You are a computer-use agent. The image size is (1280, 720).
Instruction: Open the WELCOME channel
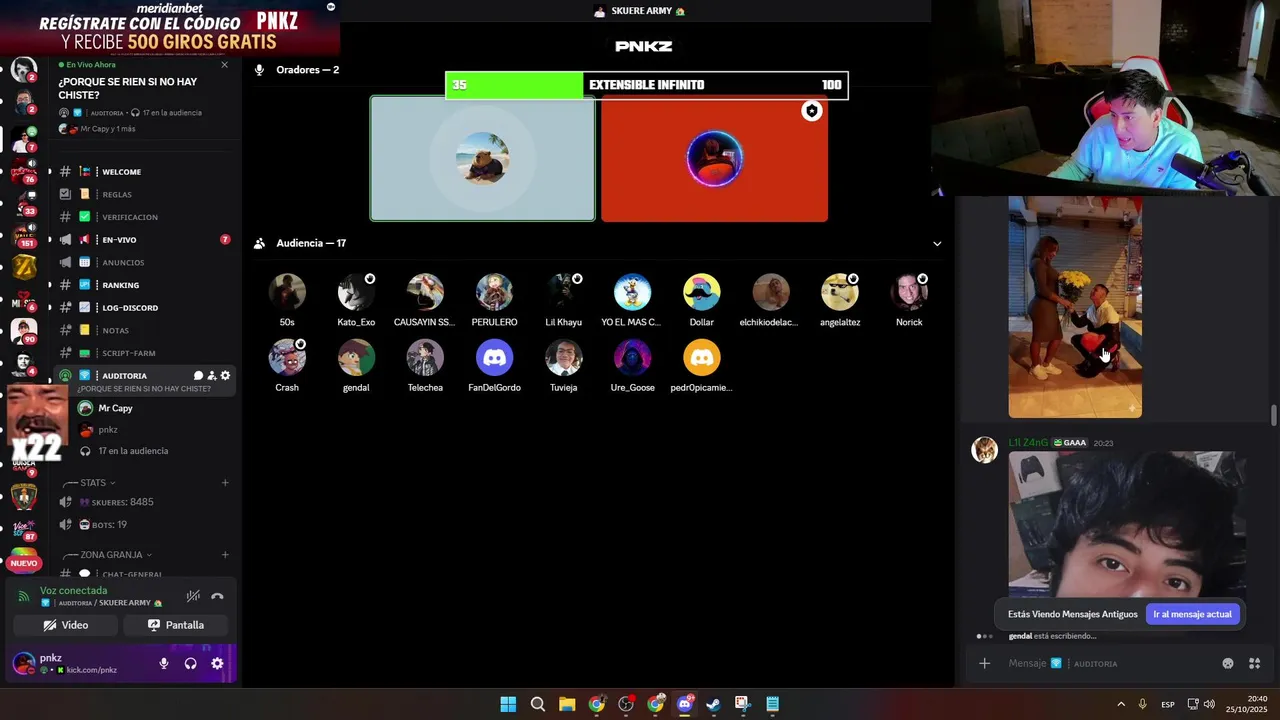(144, 172)
